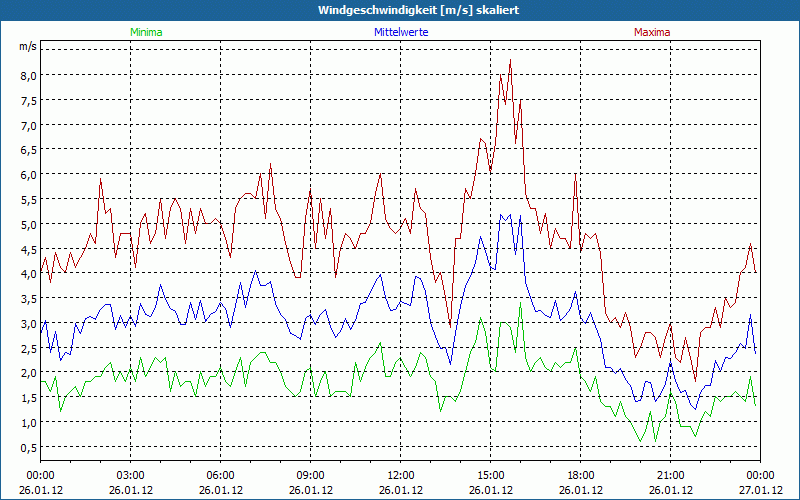
Task: Select the 06:00 time axis label
Action: coord(221,475)
